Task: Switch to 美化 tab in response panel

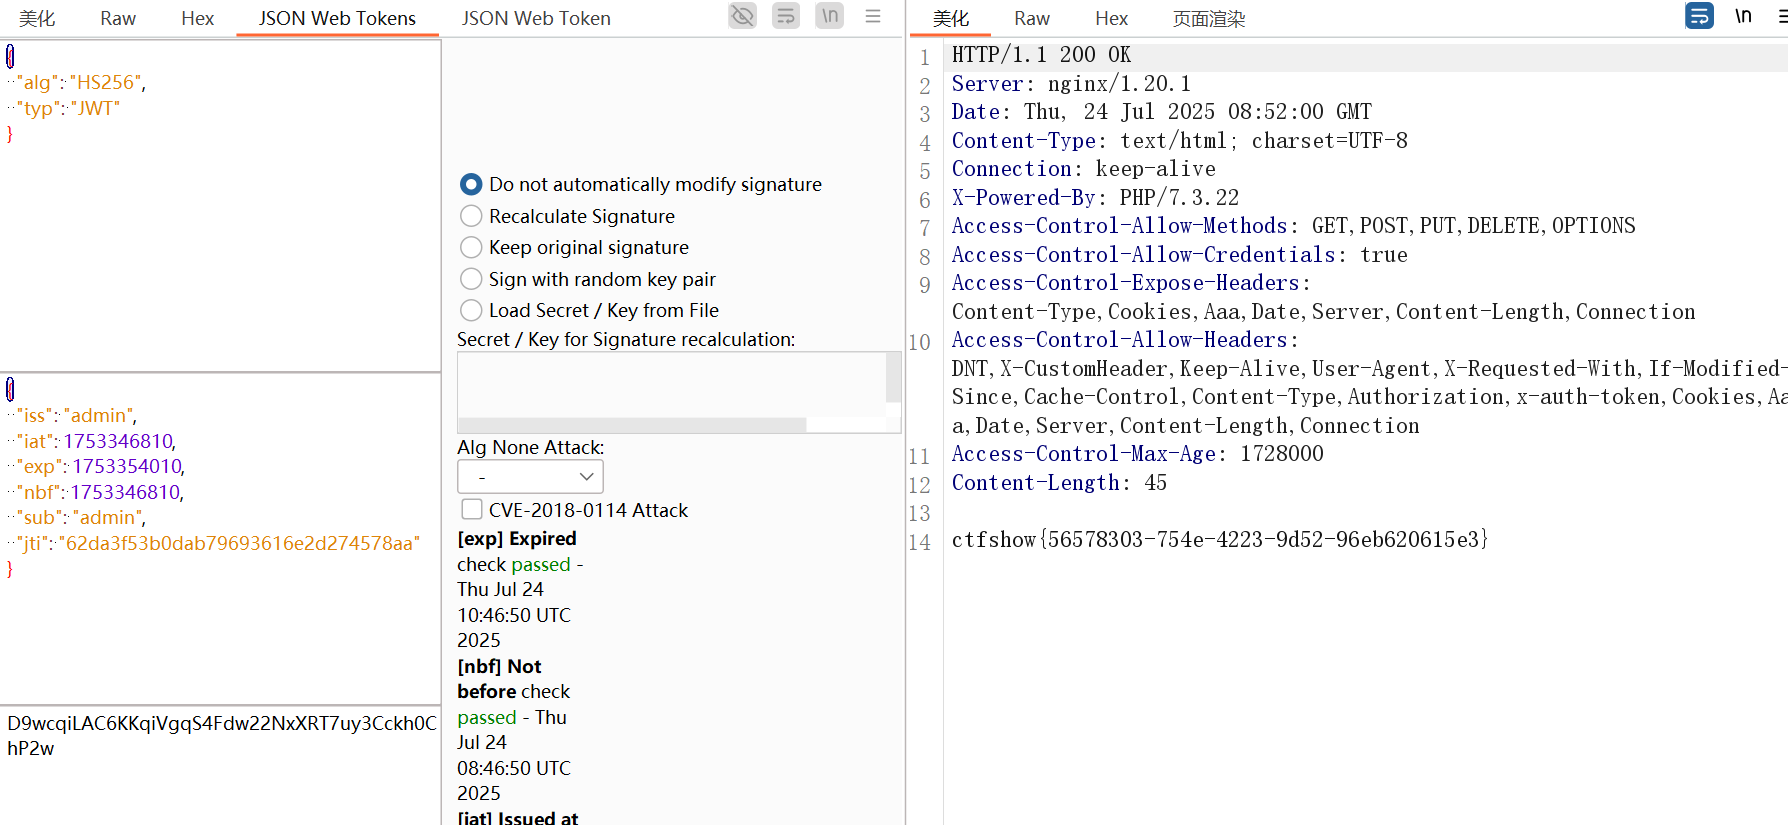Action: (951, 18)
